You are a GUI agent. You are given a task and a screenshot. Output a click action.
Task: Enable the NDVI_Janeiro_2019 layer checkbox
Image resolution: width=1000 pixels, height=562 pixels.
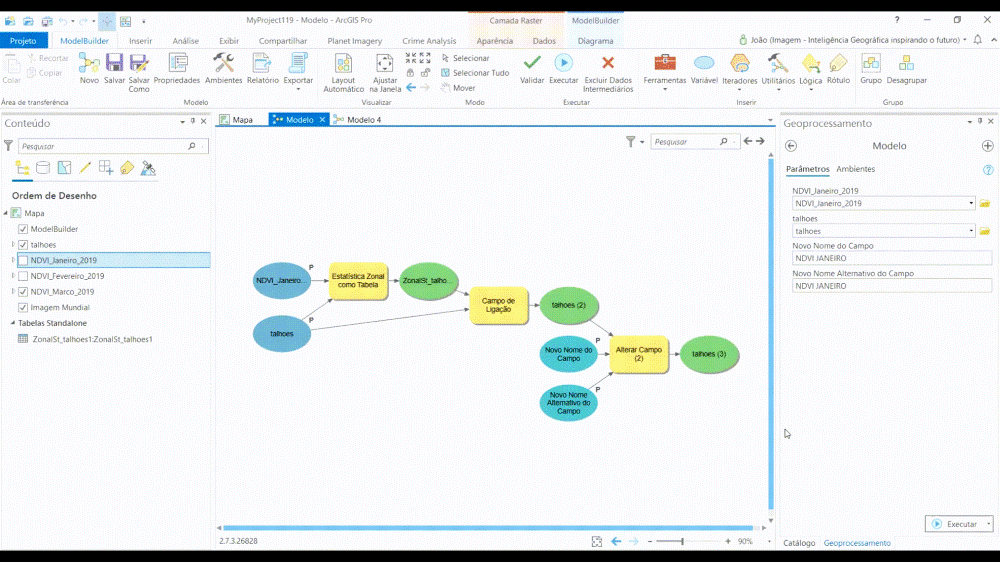(x=23, y=261)
